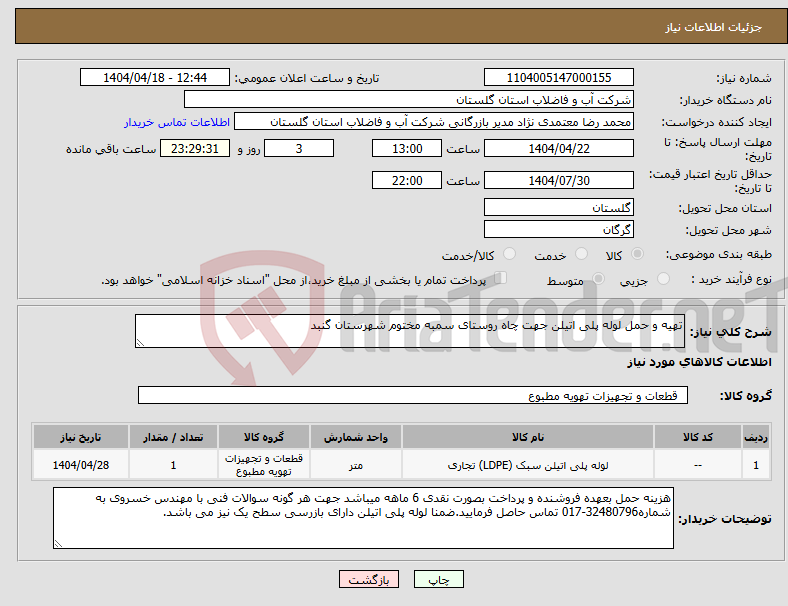Click the گروه کالا table column header

(264, 437)
